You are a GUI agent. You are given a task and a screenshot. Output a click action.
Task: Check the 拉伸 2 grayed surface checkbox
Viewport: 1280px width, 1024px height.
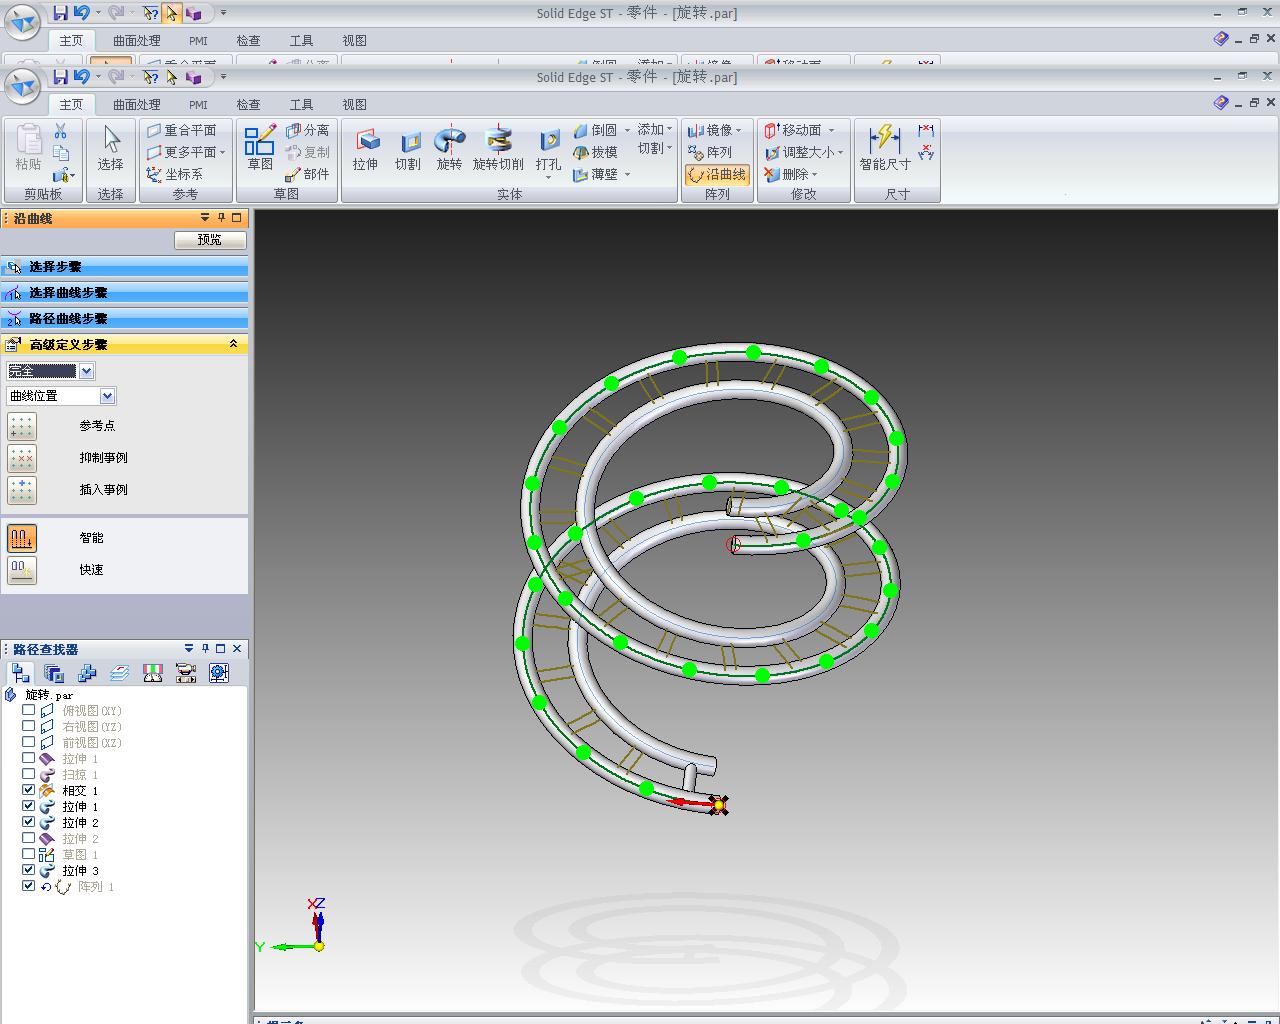pos(28,838)
